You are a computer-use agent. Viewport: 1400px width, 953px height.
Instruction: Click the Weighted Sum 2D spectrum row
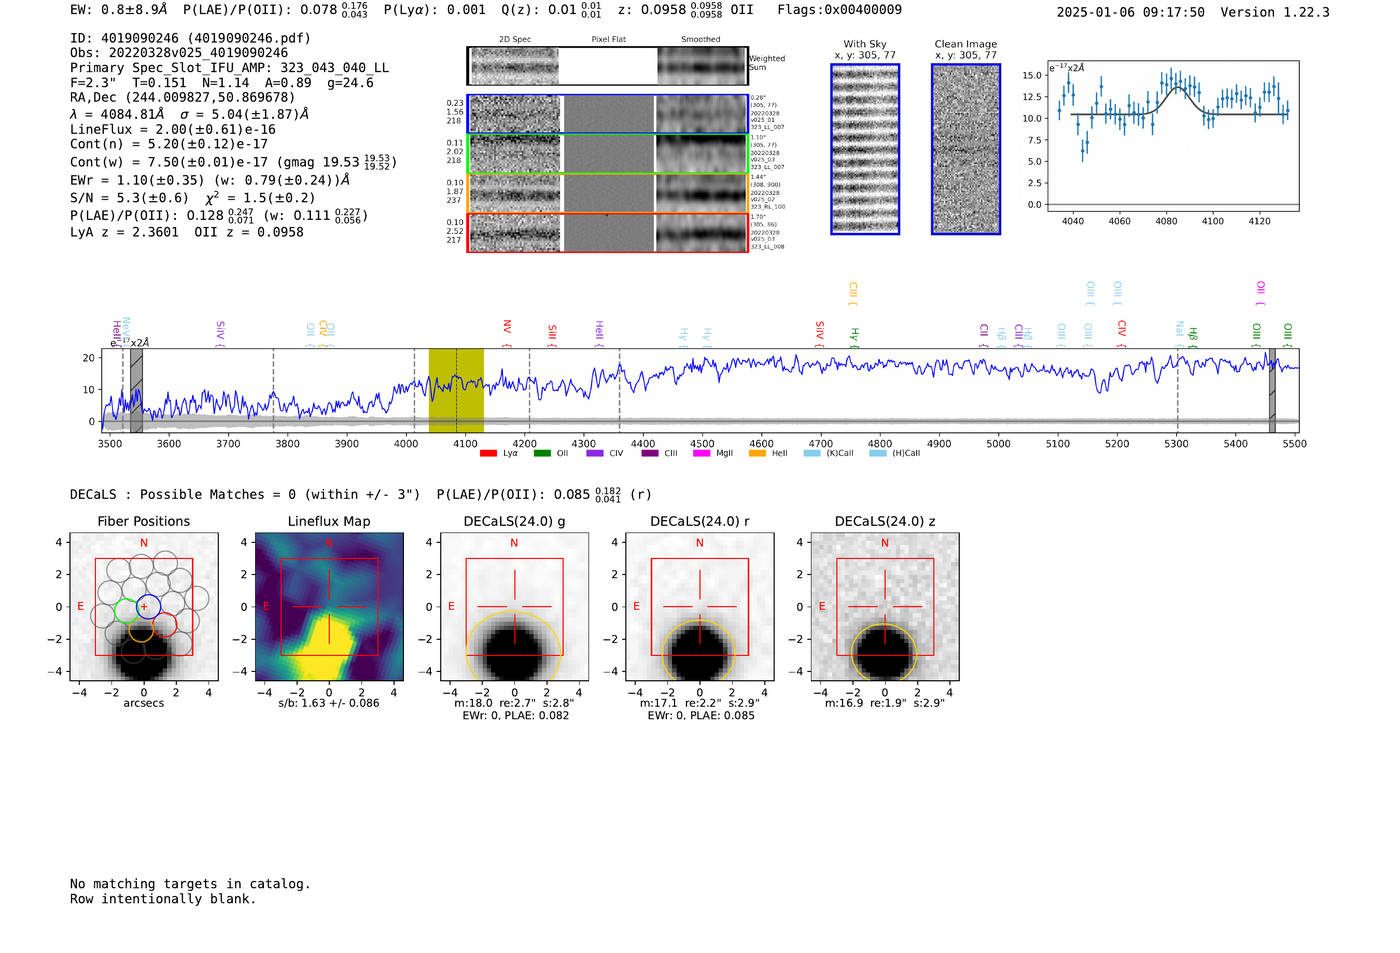608,66
